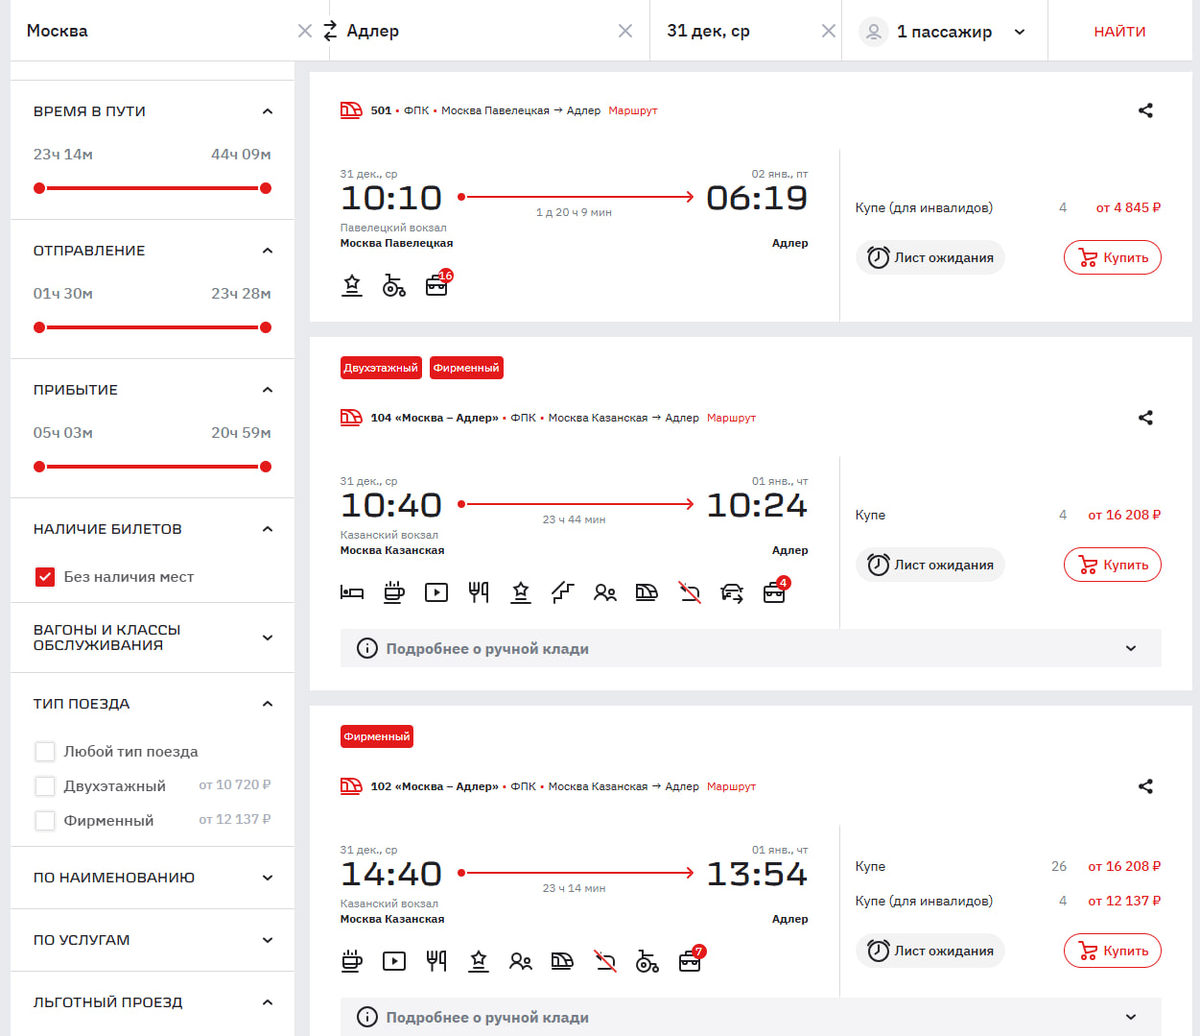The image size is (1200, 1036).
Task: Click crossed-out non-refundable icon on train 104
Action: [x=689, y=592]
